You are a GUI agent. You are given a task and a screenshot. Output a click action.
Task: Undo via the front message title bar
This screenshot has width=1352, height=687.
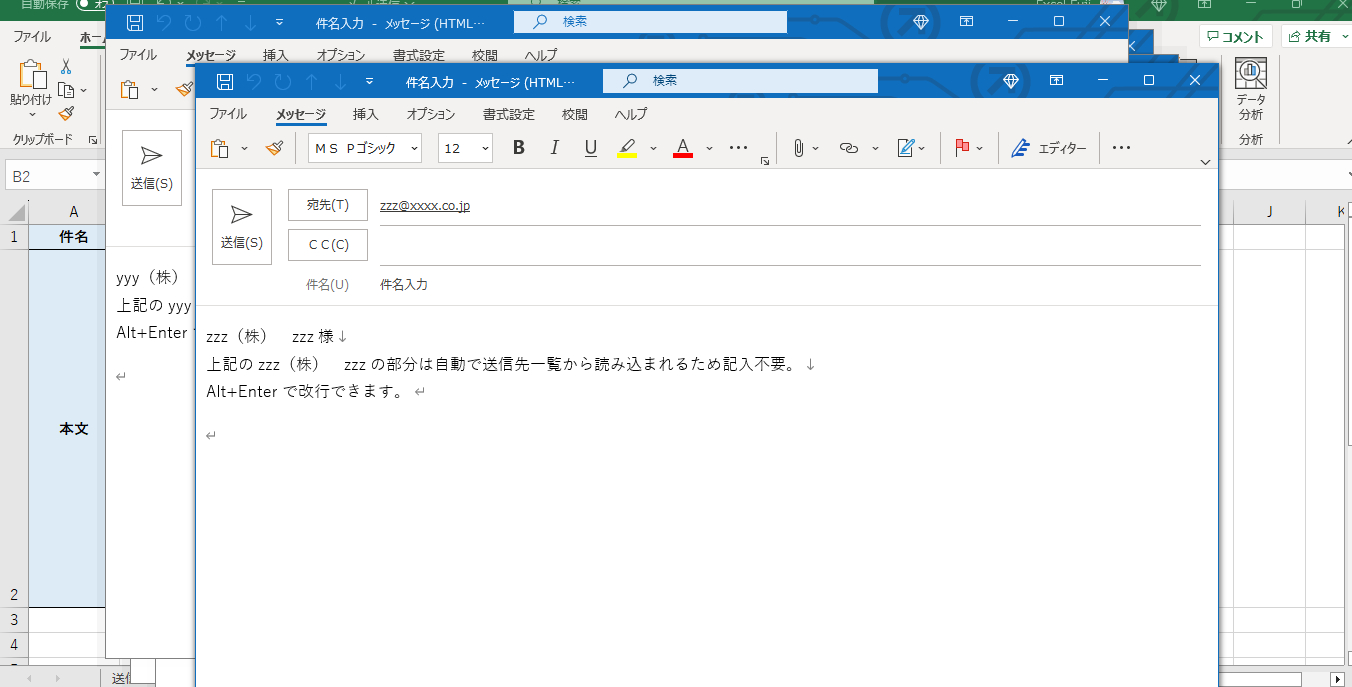click(x=254, y=81)
